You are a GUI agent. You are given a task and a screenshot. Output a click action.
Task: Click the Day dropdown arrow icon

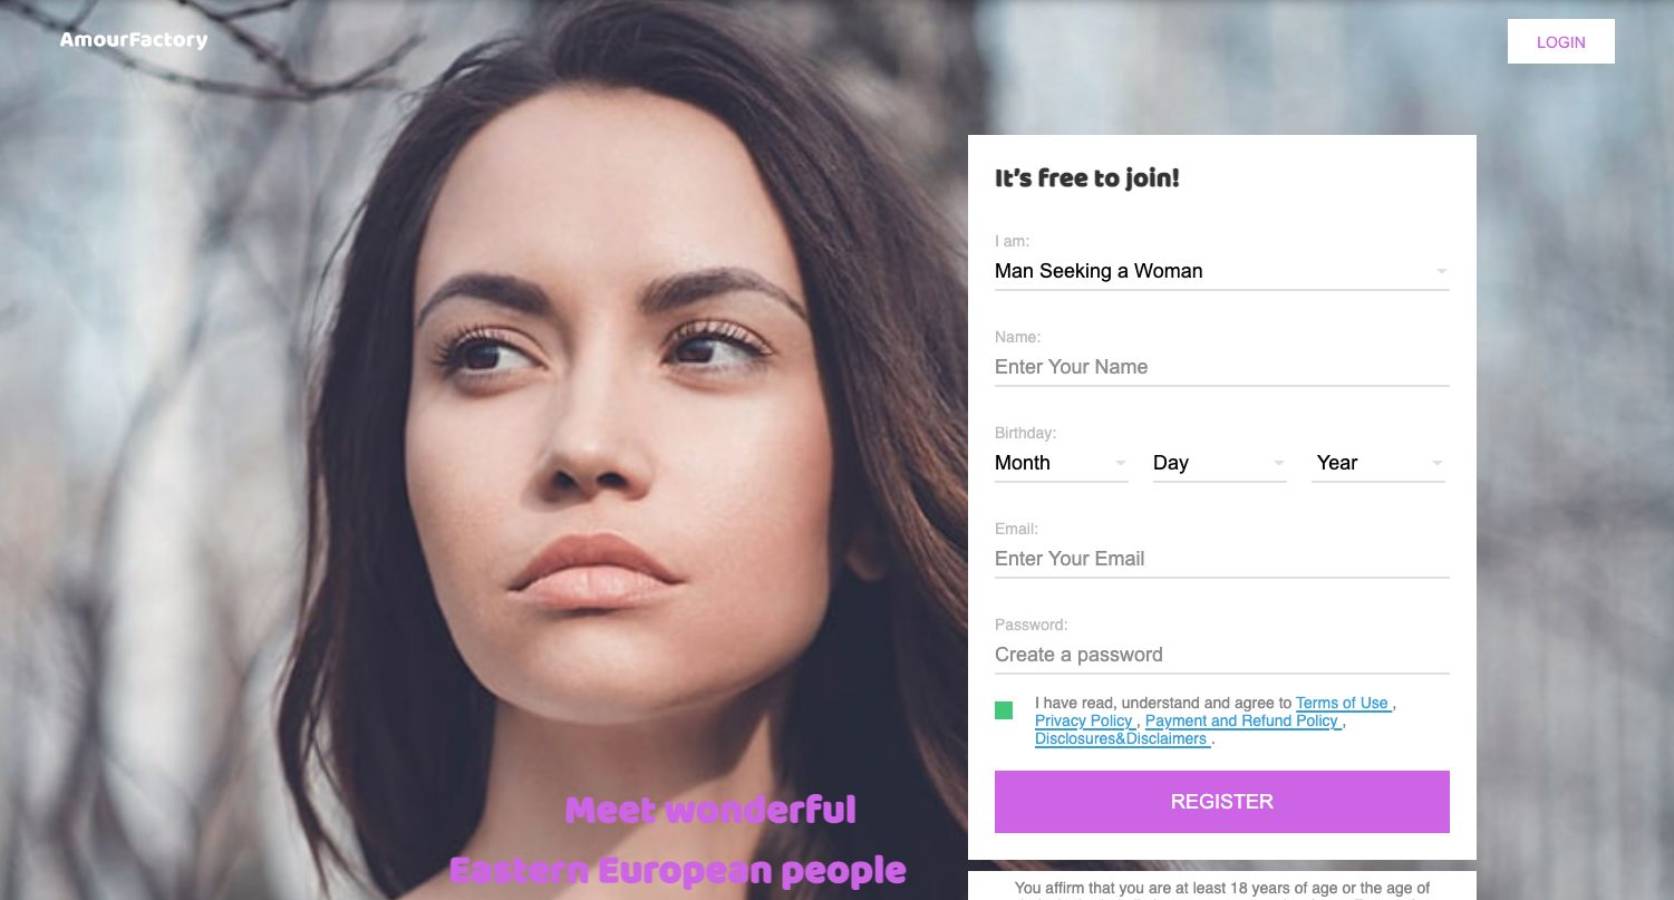(x=1278, y=463)
